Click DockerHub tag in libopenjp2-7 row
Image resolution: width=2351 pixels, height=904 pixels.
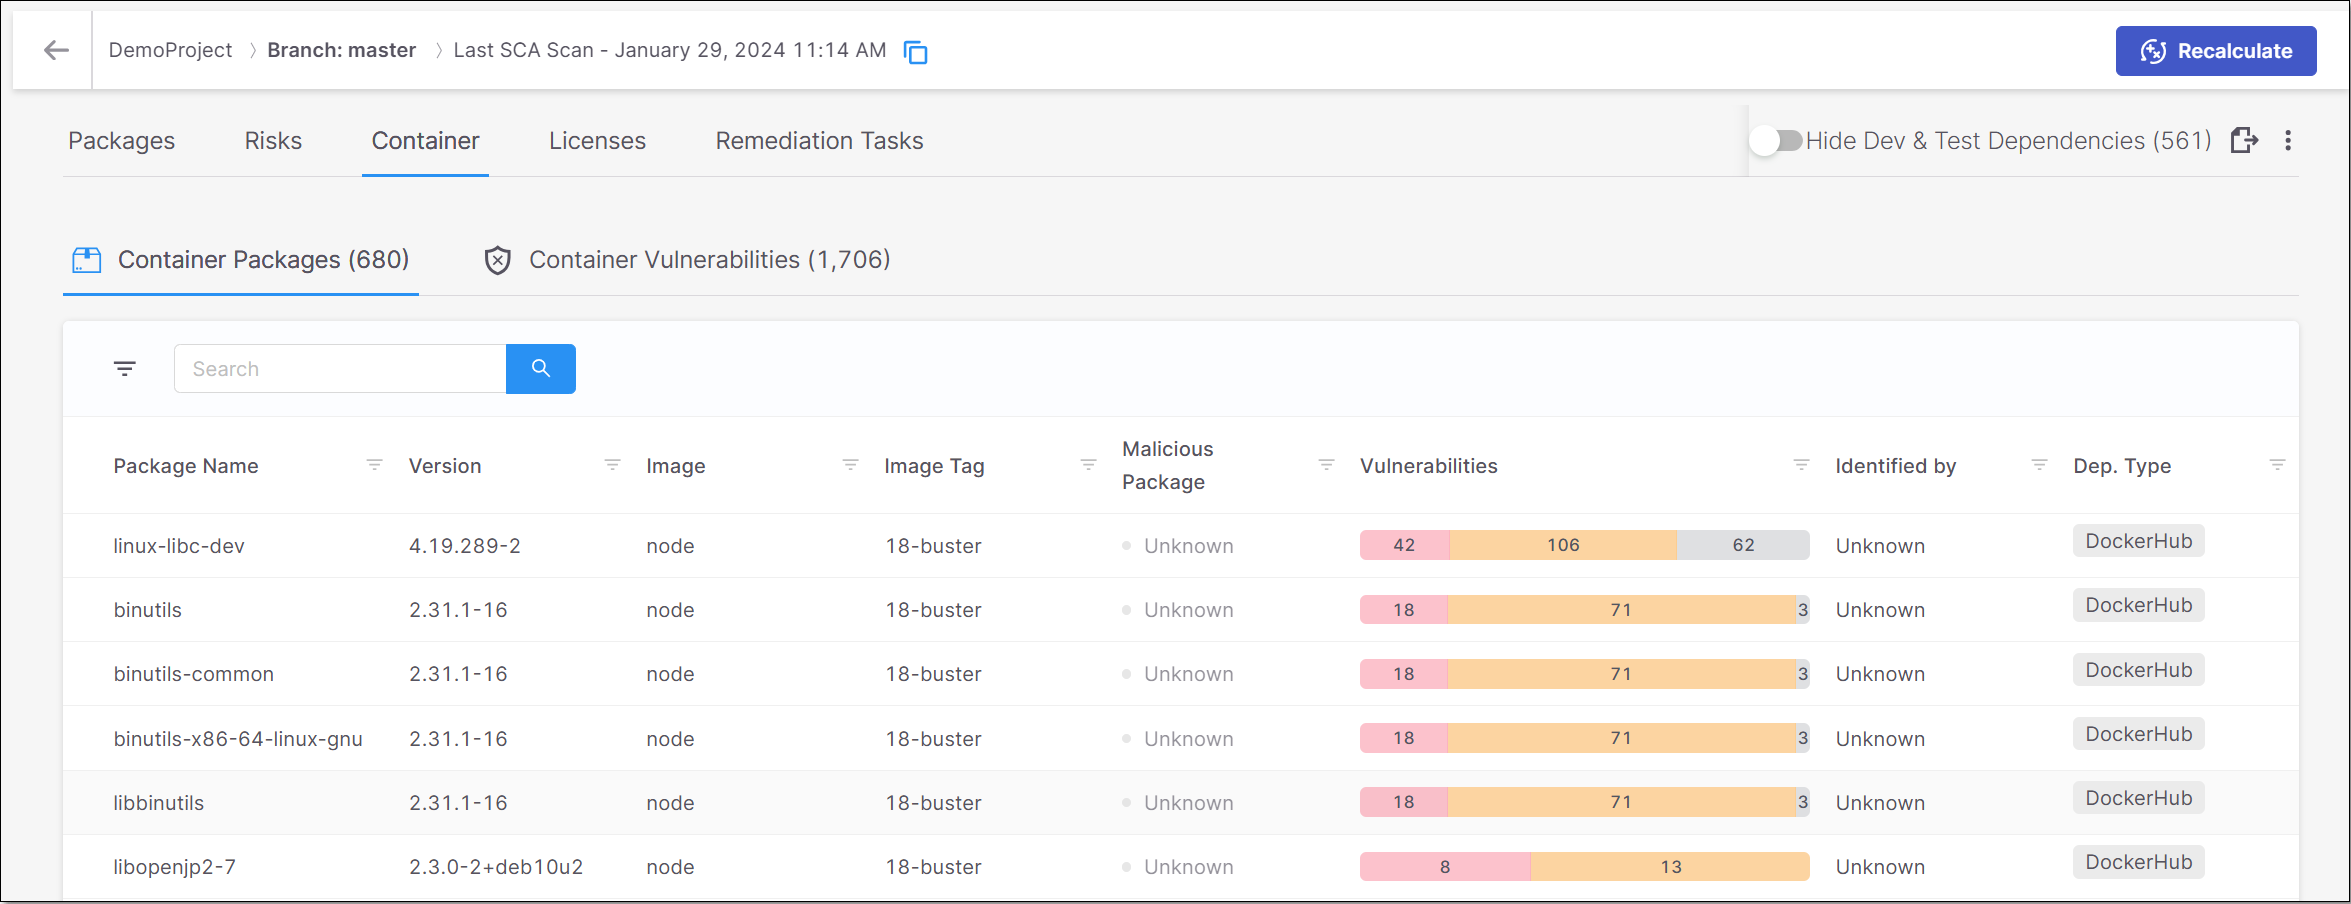[x=2138, y=862]
